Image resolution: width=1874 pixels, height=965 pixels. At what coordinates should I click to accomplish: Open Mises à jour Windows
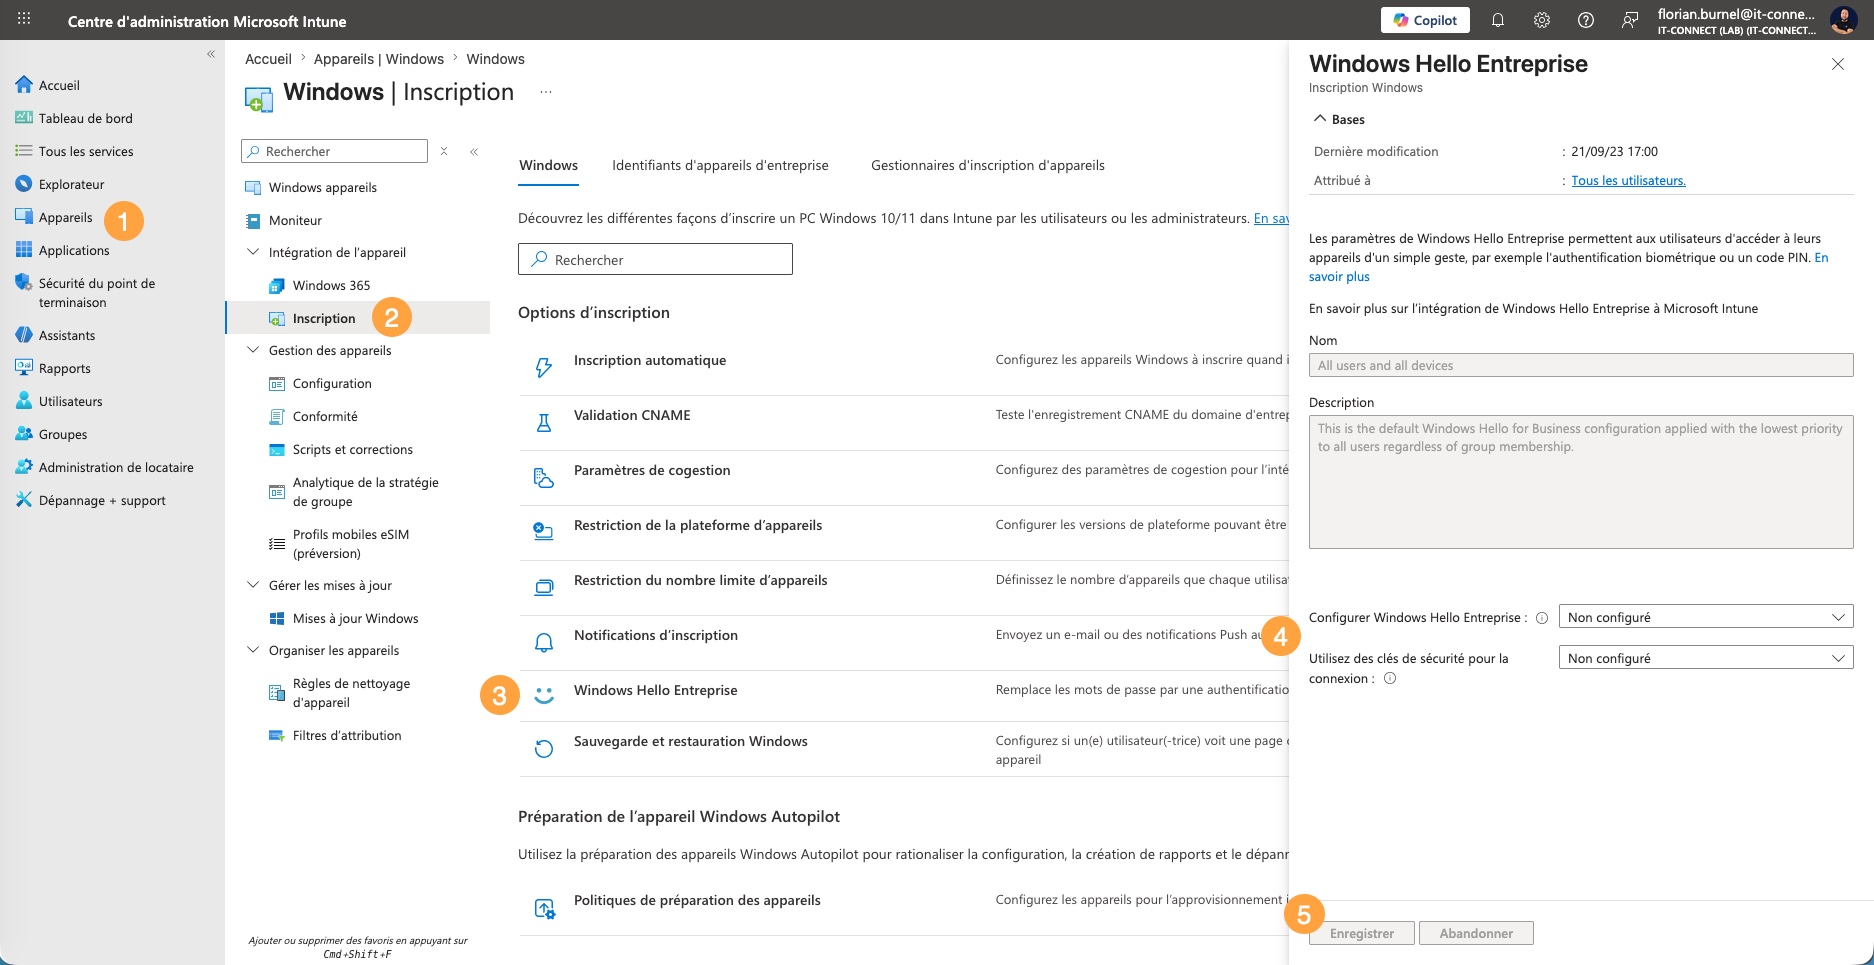point(355,618)
